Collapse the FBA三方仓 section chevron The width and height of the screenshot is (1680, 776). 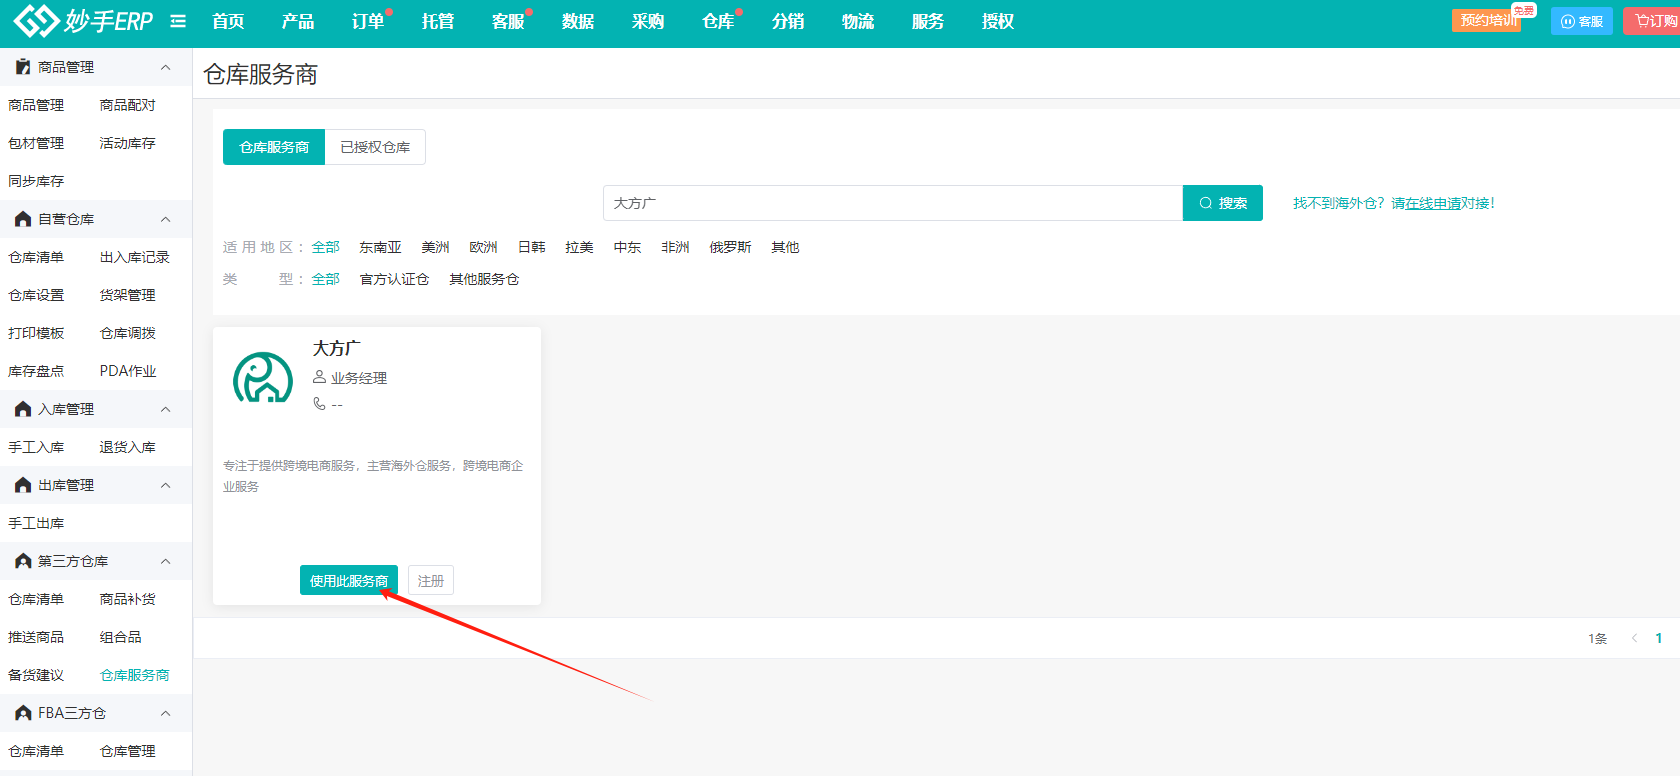[x=166, y=713]
